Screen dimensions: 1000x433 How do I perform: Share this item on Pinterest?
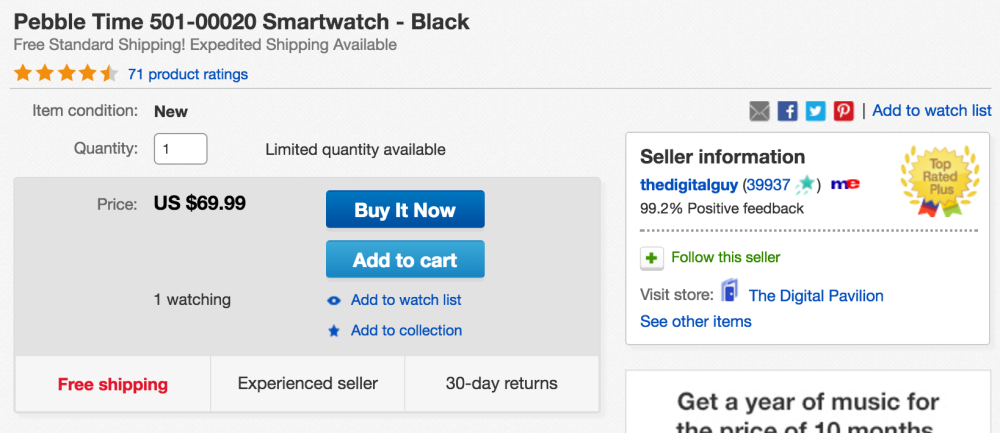(844, 111)
